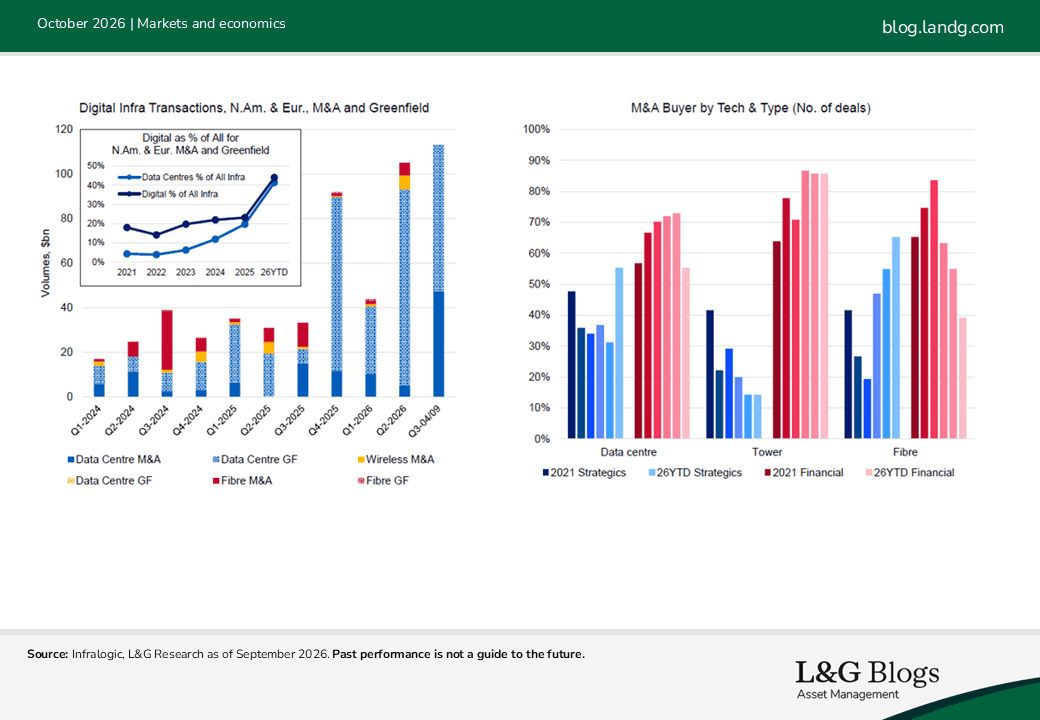
Task: Click the Q2-2026 axis label
Action: (392, 420)
